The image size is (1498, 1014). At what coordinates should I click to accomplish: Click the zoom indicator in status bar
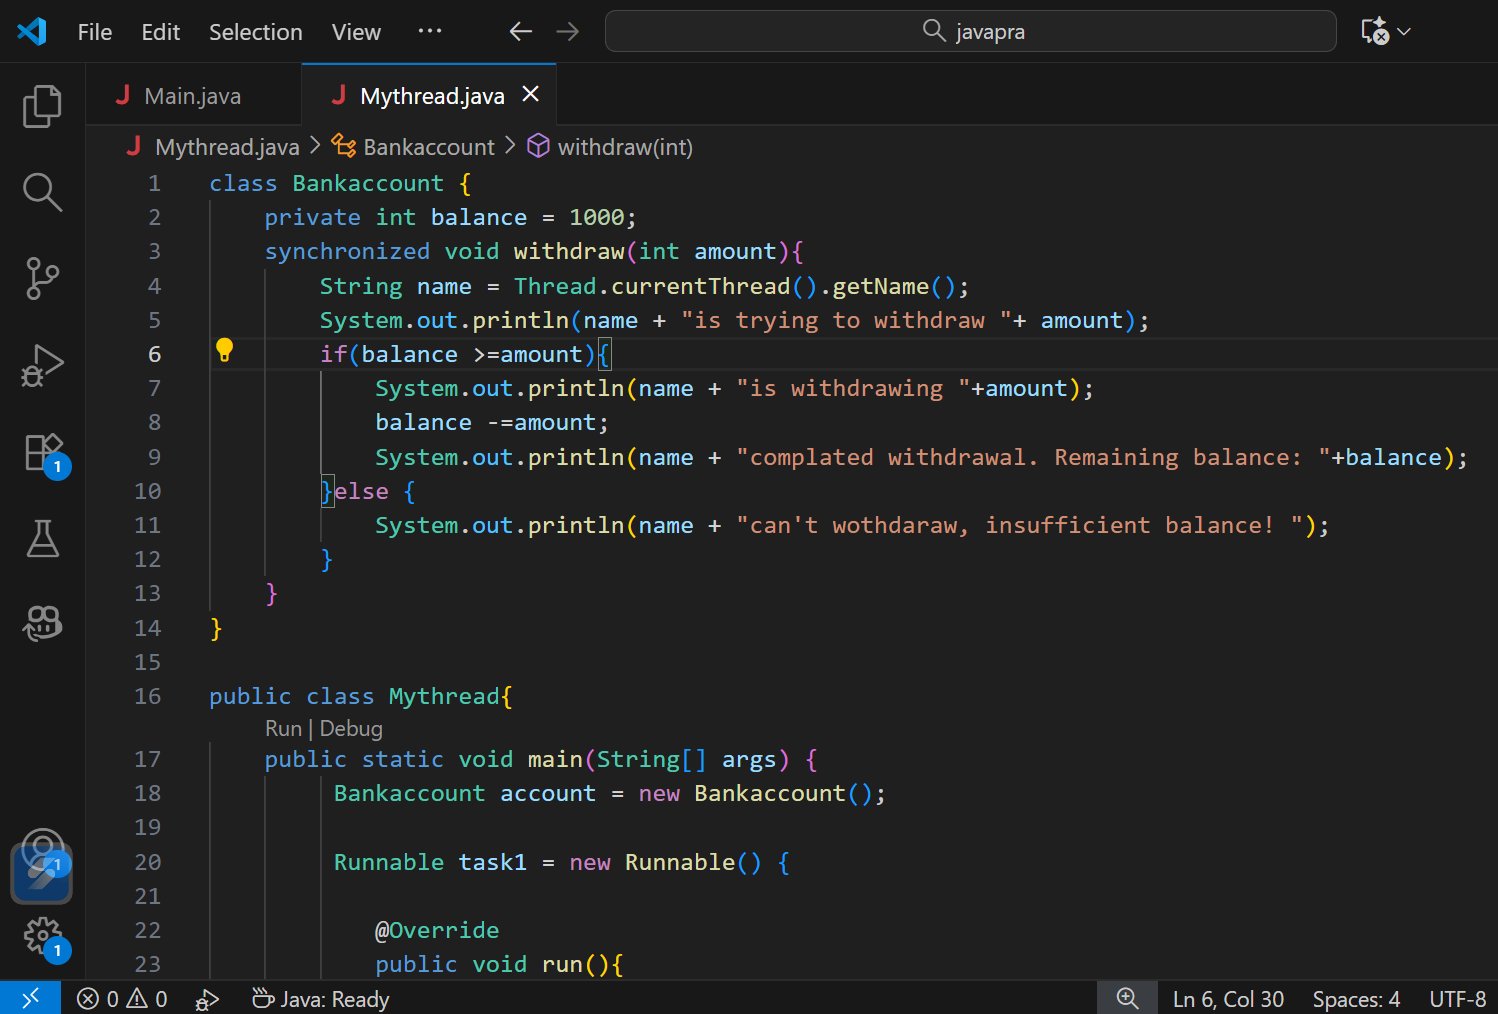coord(1127,998)
